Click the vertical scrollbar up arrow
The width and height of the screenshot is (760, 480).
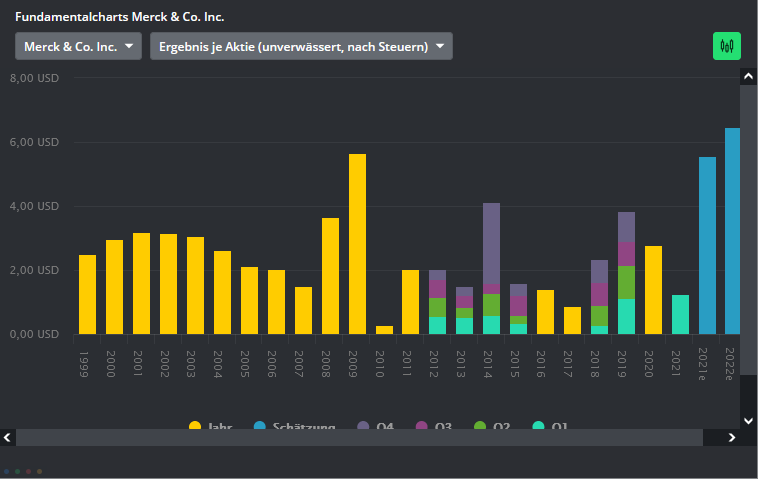click(748, 77)
